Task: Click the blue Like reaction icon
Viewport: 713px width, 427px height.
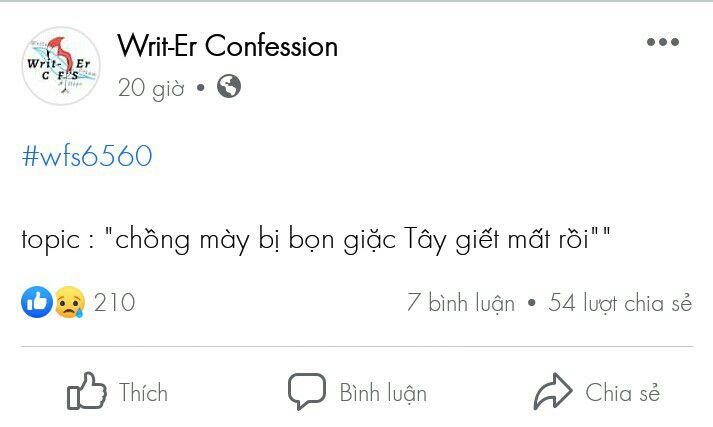Action: pos(37,302)
